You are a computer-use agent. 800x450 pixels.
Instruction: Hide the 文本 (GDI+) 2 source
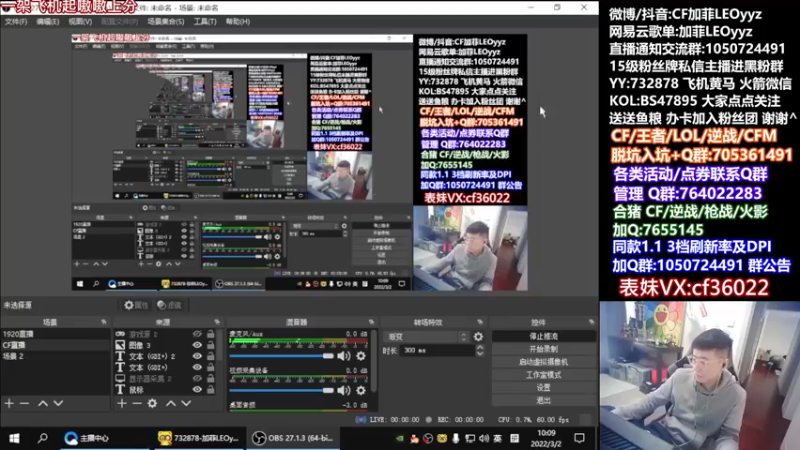pos(197,356)
